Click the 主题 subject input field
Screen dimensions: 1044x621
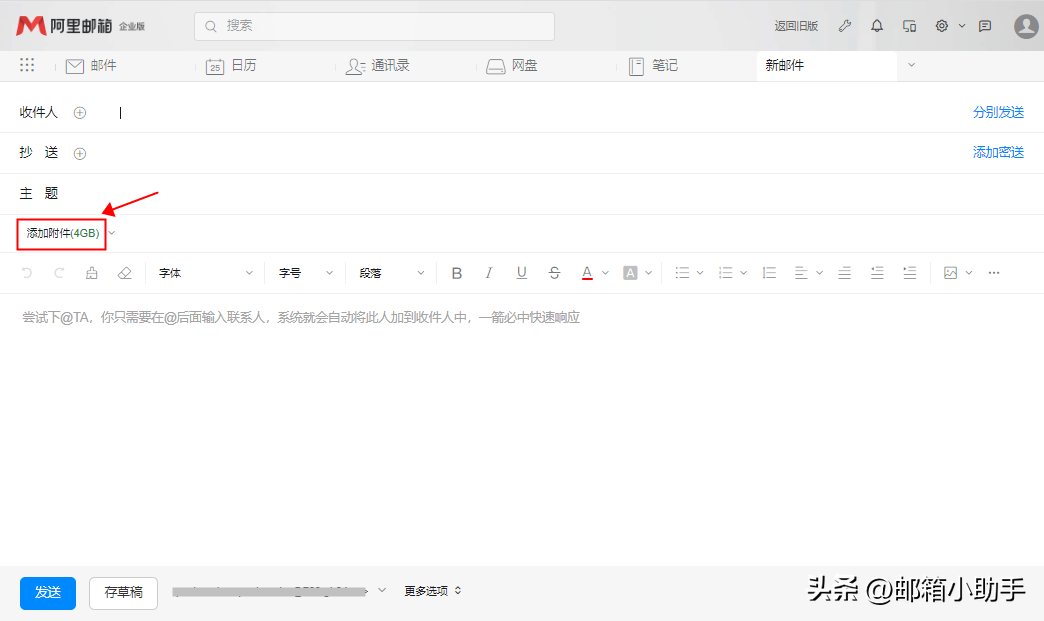pyautogui.click(x=500, y=194)
